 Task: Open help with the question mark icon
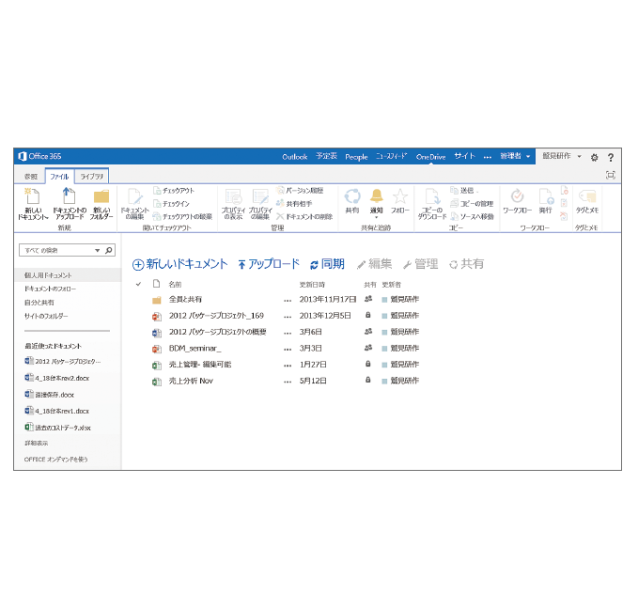pyautogui.click(x=611, y=157)
